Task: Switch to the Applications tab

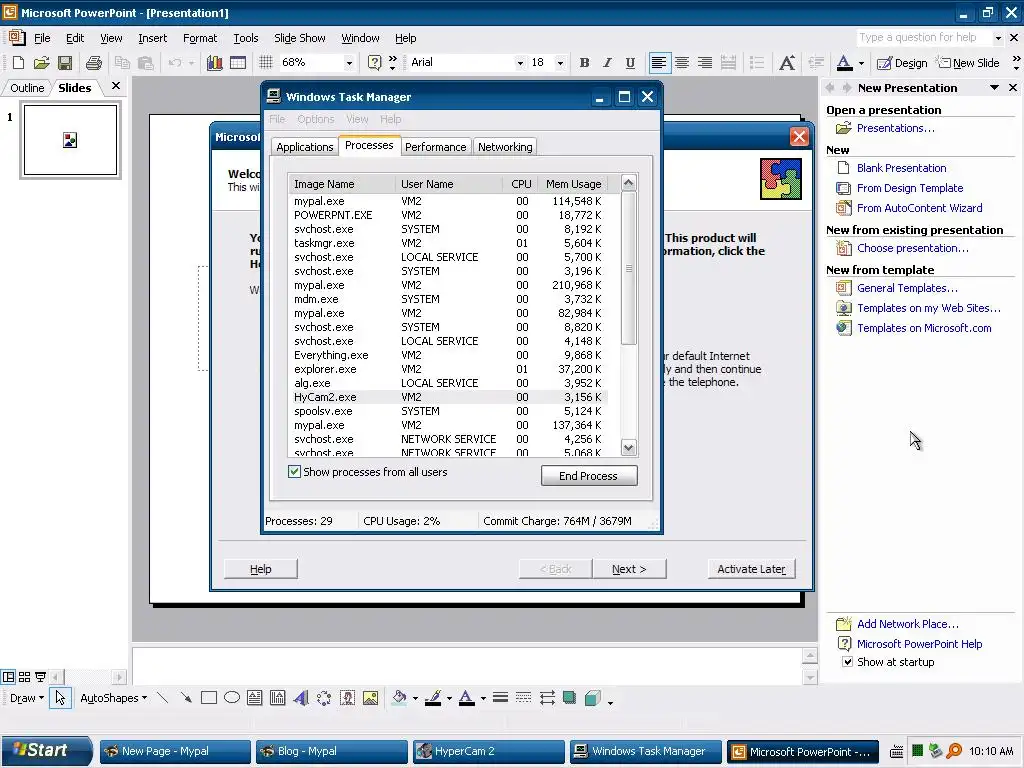Action: pos(304,147)
